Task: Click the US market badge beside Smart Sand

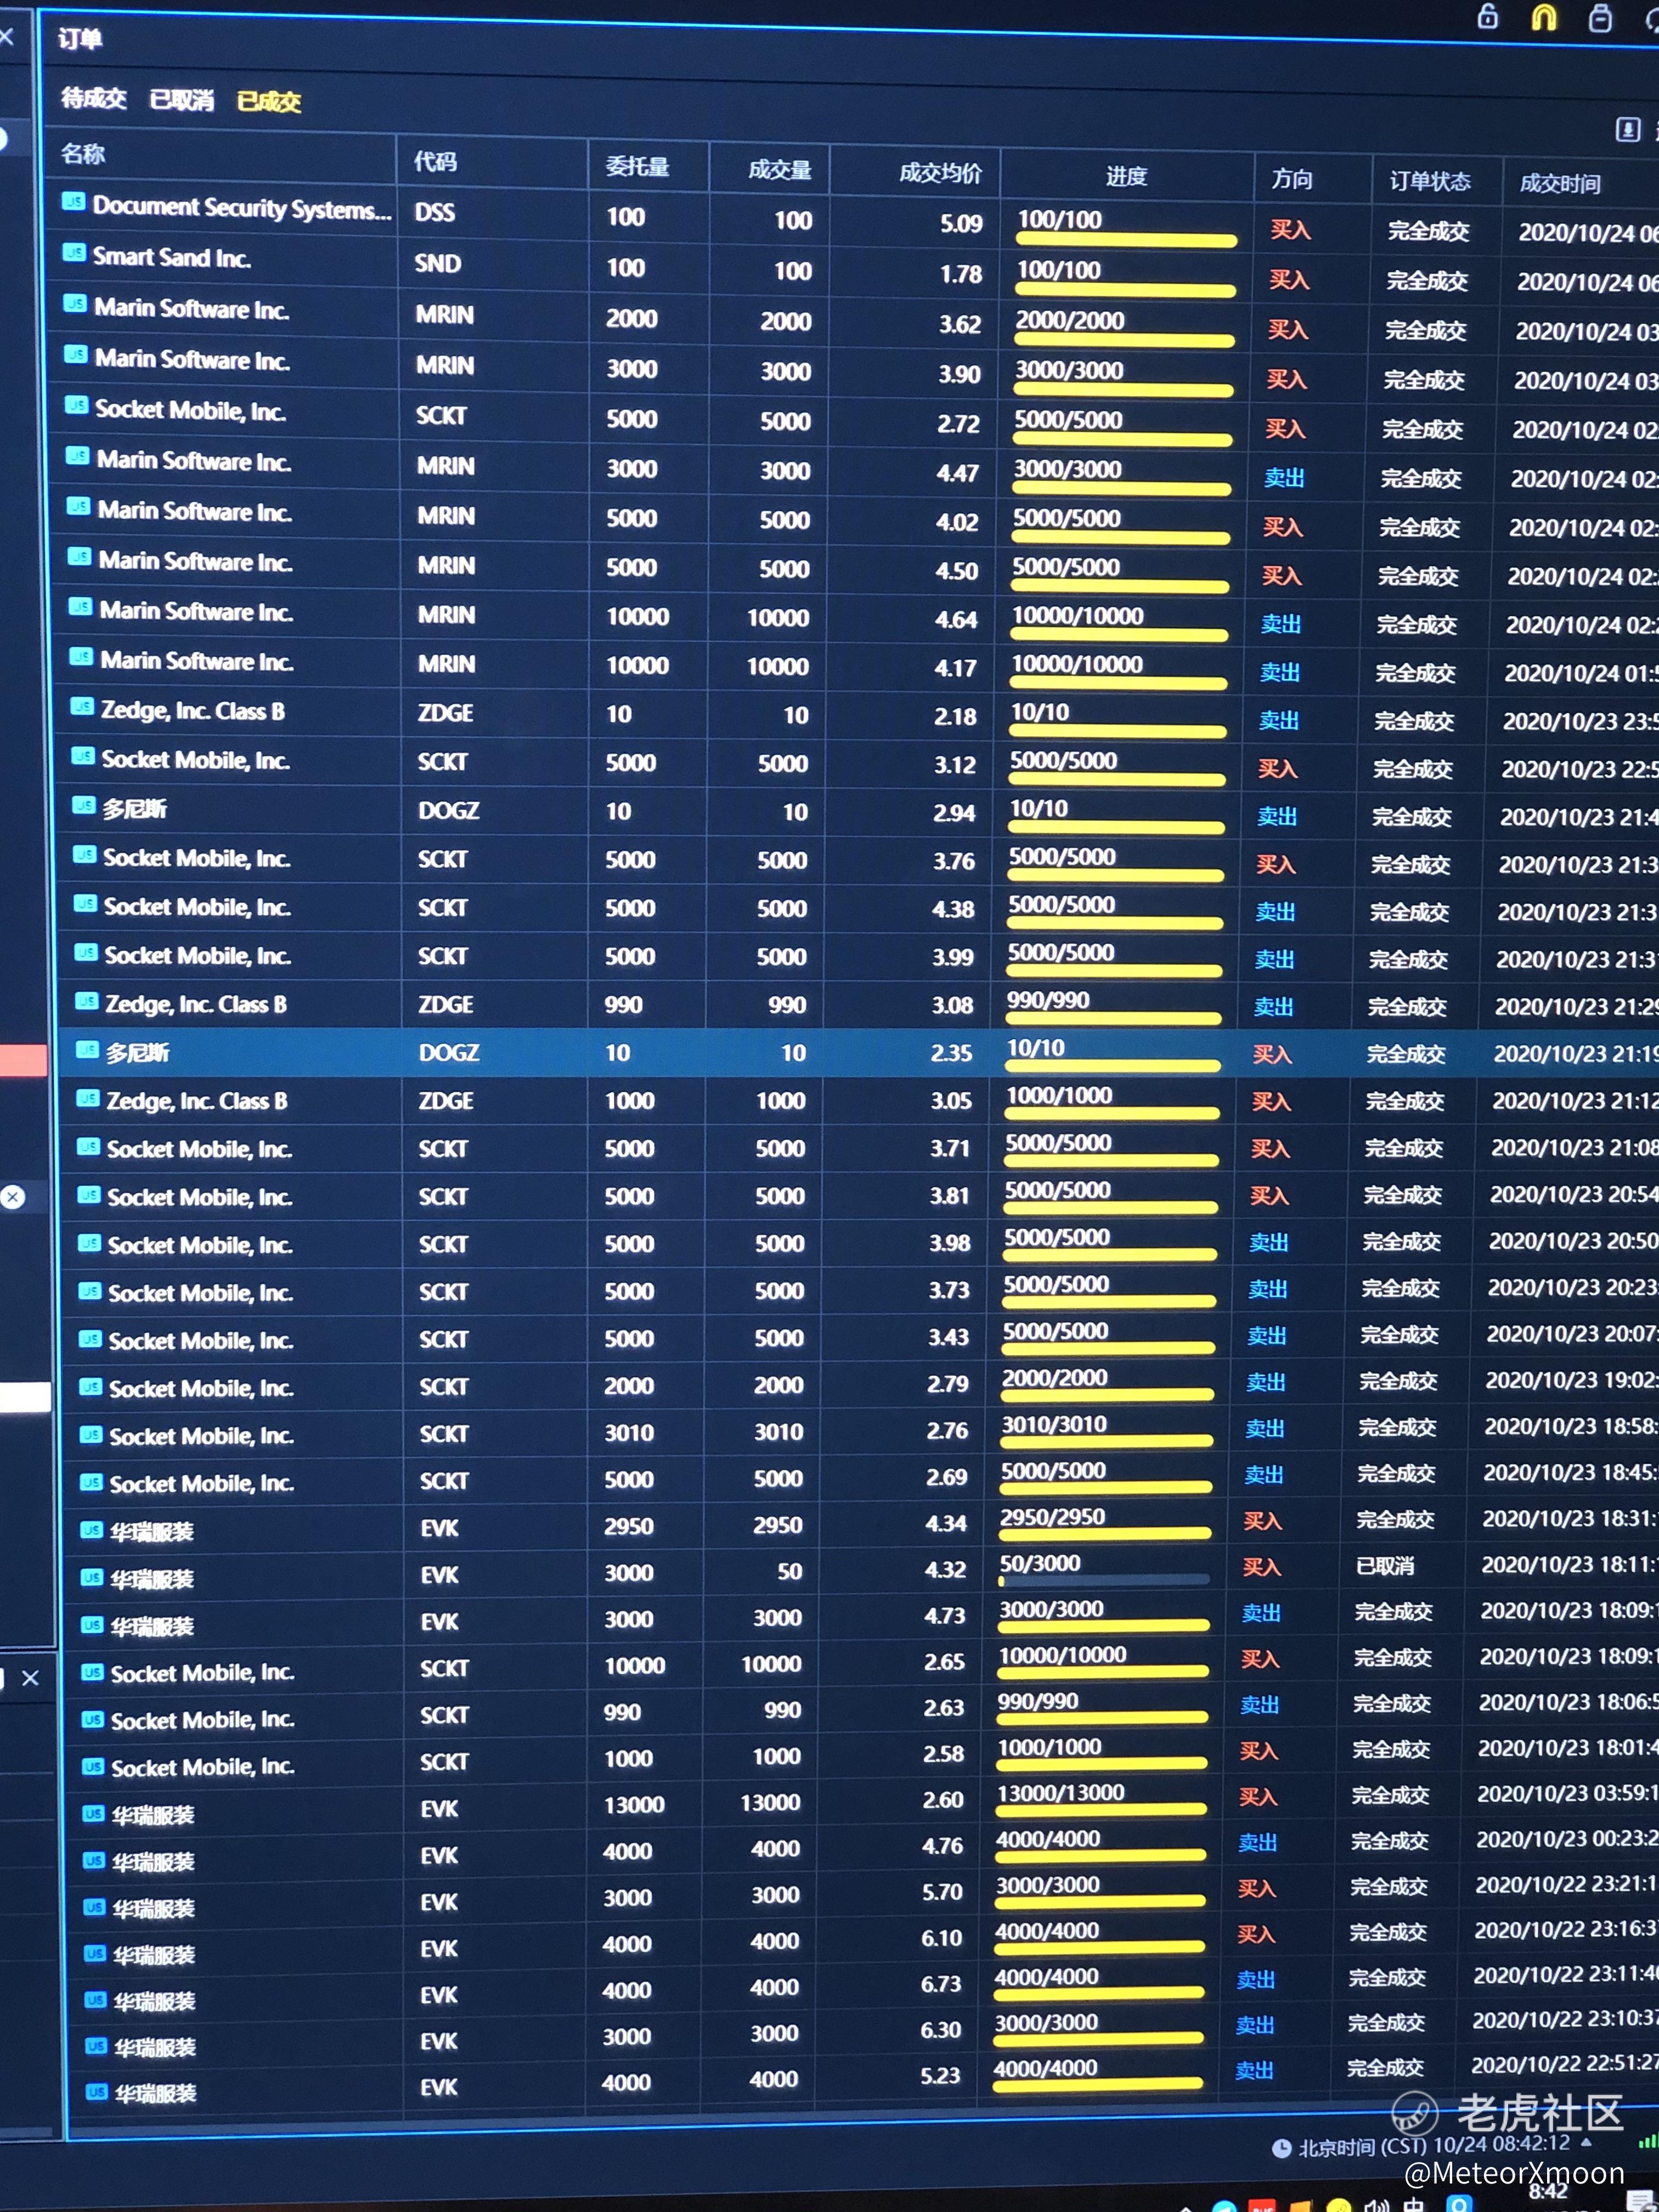Action: click(x=73, y=253)
